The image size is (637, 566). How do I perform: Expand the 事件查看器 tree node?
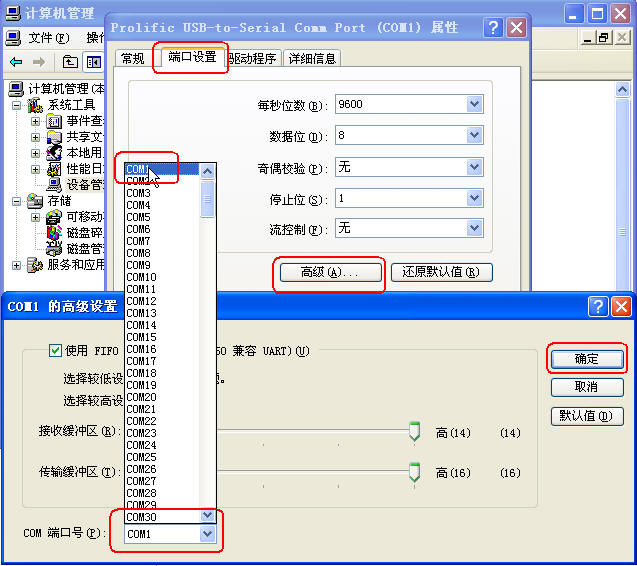click(35, 121)
